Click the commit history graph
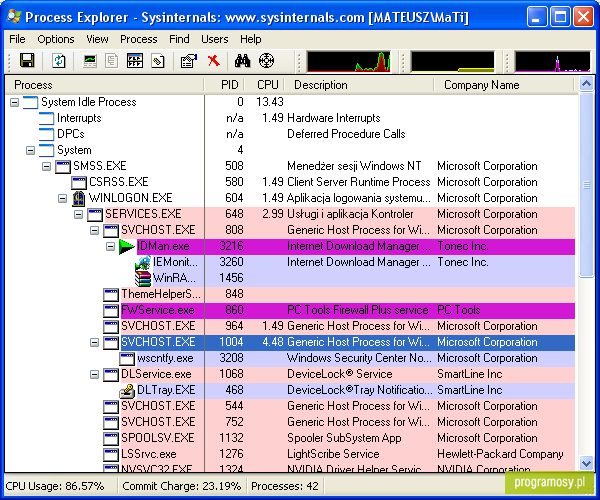Screen dimensions: 600x500 pyautogui.click(x=452, y=62)
